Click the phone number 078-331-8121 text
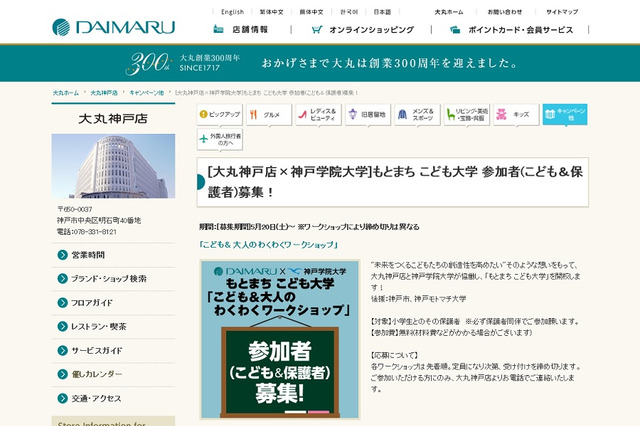The width and height of the screenshot is (640, 426). tap(94, 232)
